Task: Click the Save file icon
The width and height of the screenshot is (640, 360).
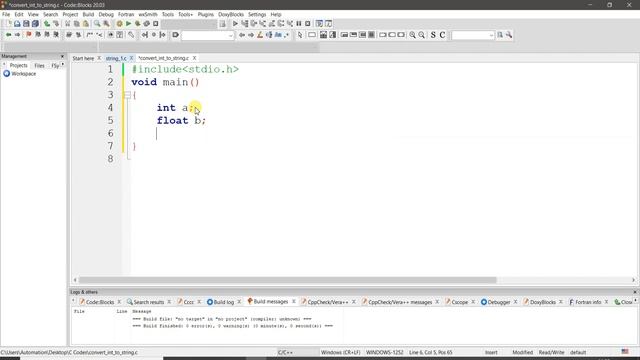Action: click(26, 24)
